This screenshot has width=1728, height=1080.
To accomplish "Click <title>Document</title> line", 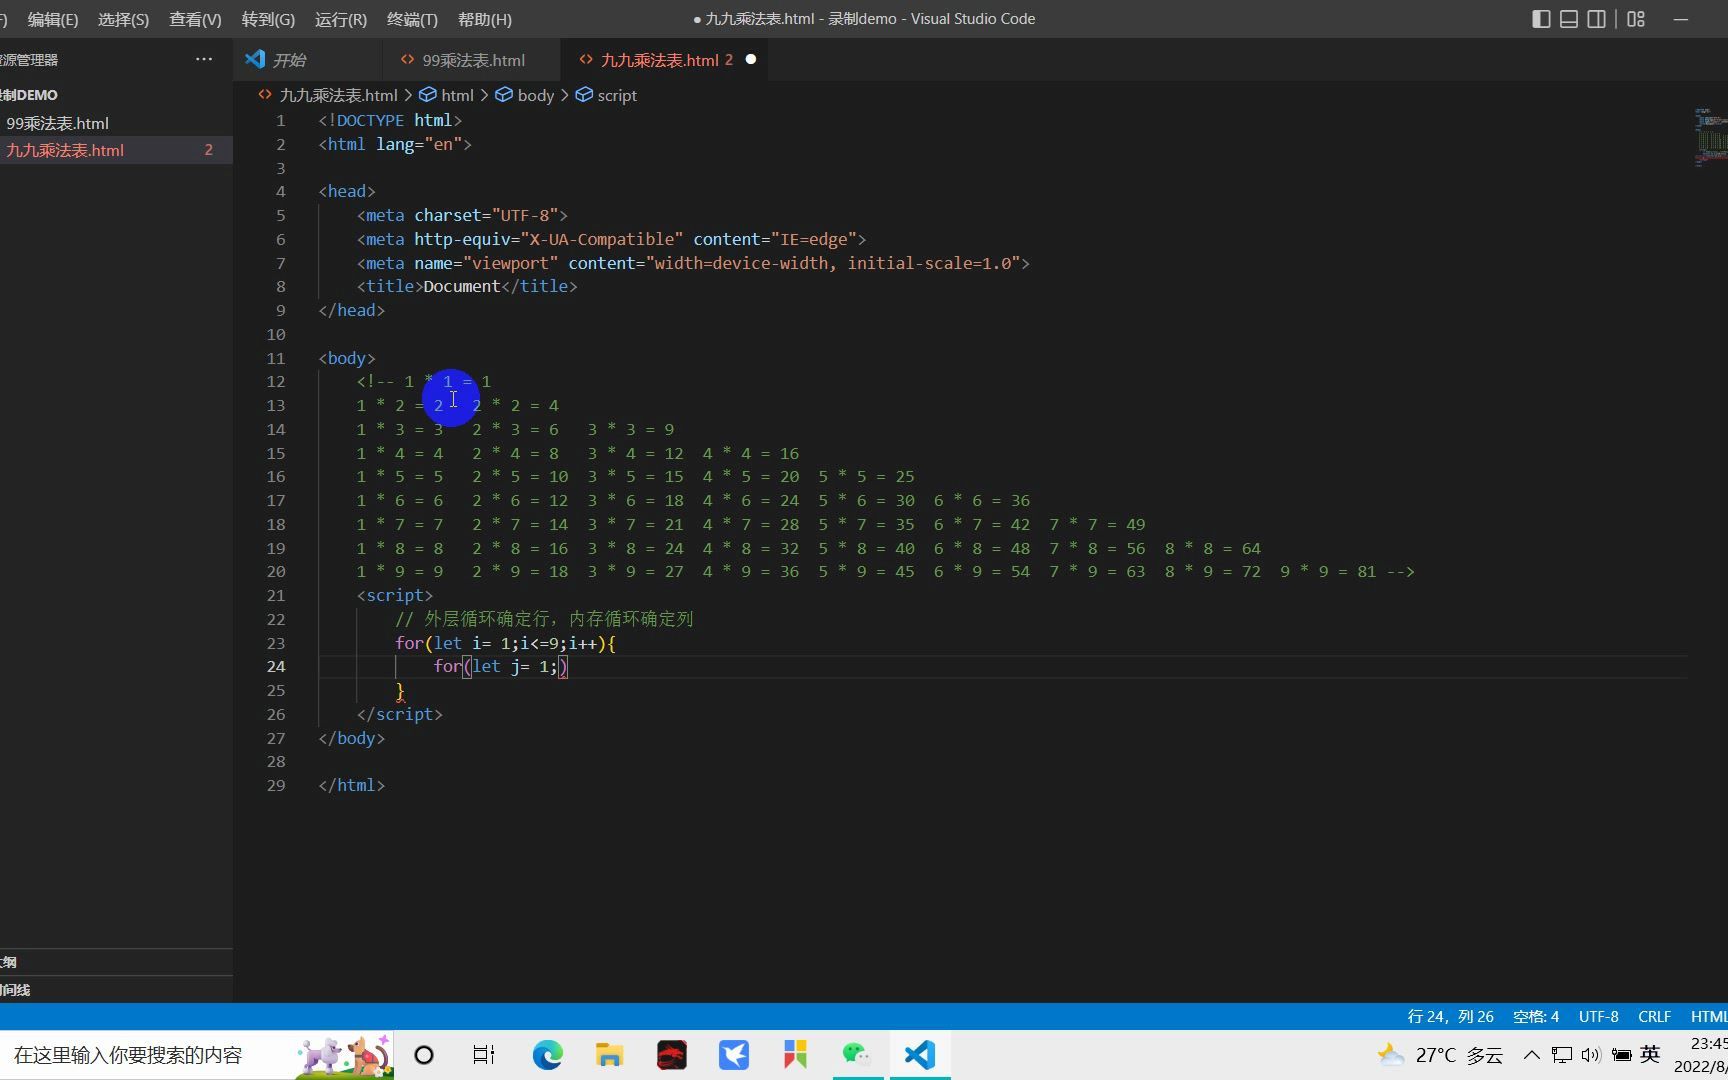I will pyautogui.click(x=467, y=286).
